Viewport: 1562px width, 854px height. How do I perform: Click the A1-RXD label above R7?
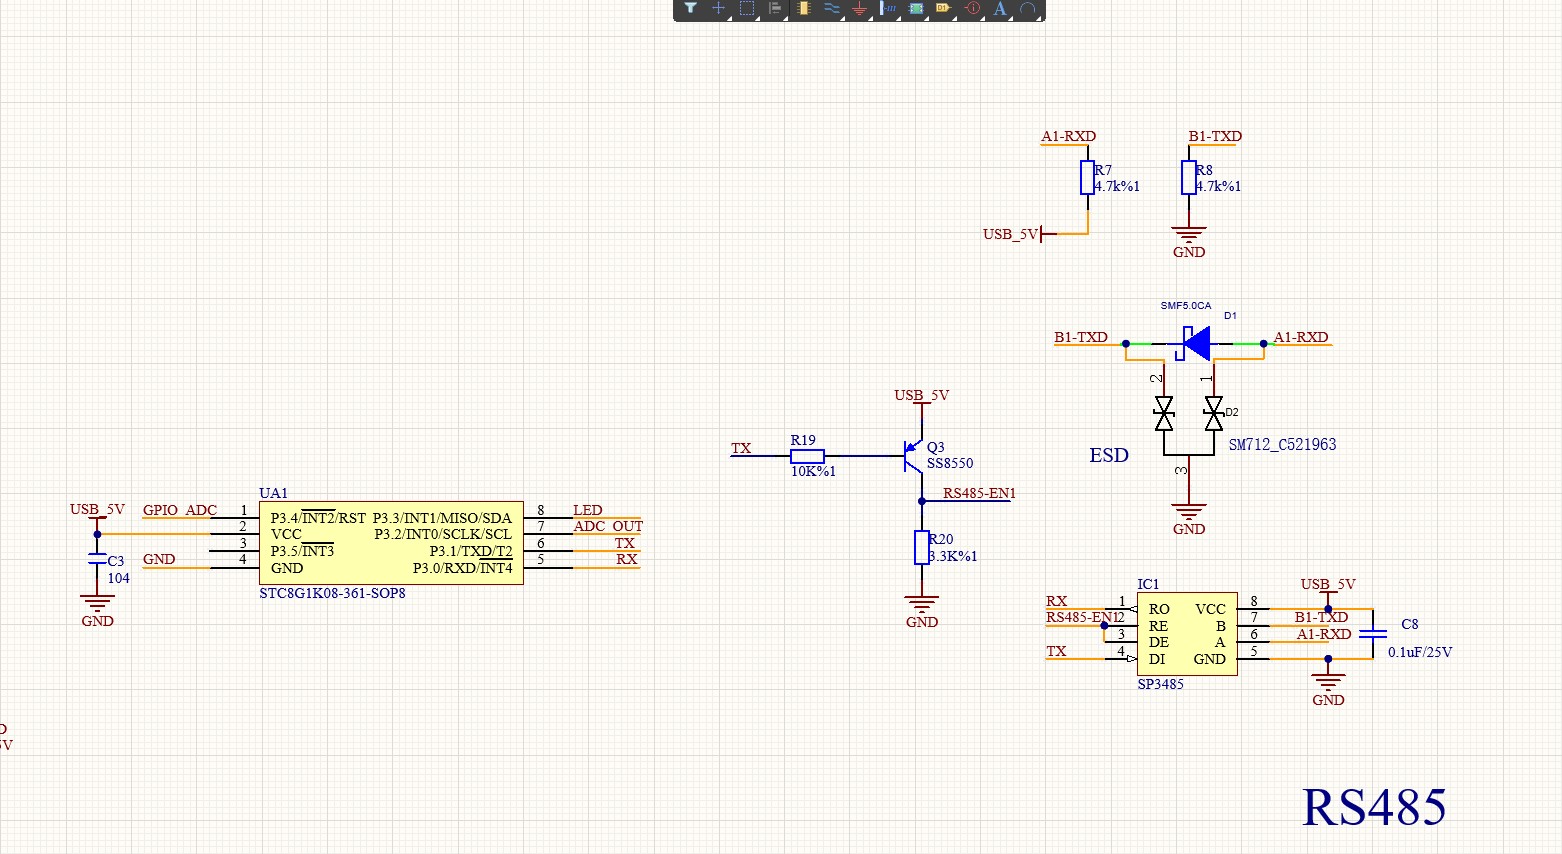1068,136
